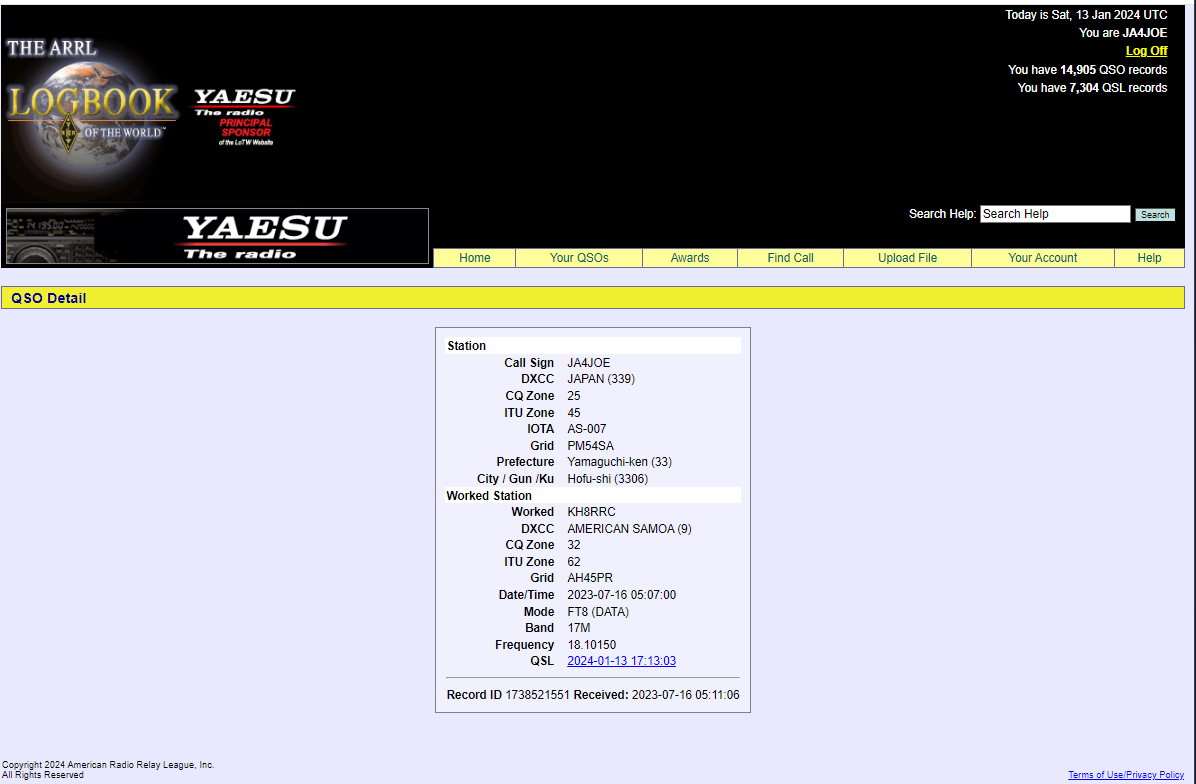Open the Yaesu radio banner advertisement

point(217,236)
